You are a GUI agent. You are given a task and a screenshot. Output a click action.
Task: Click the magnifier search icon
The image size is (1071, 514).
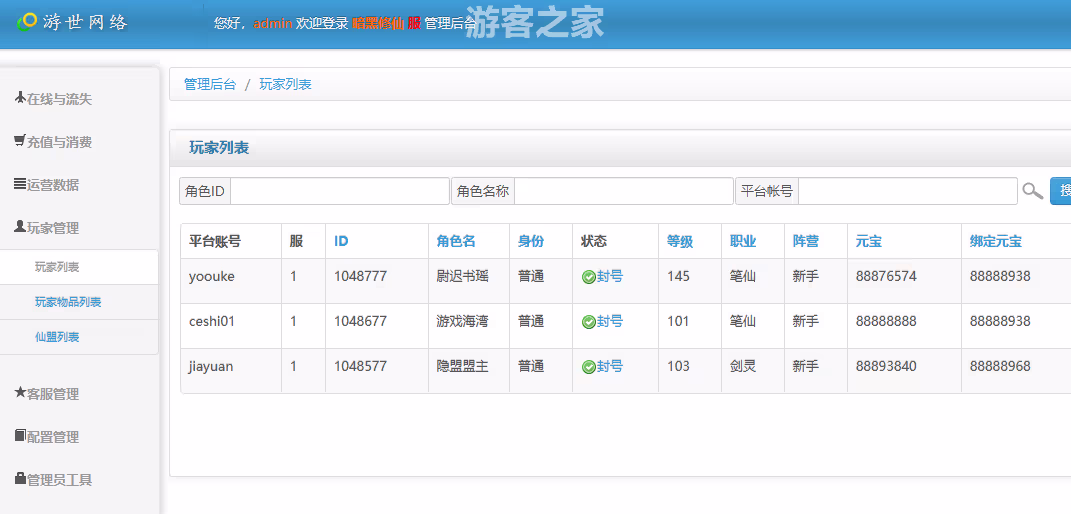1032,191
